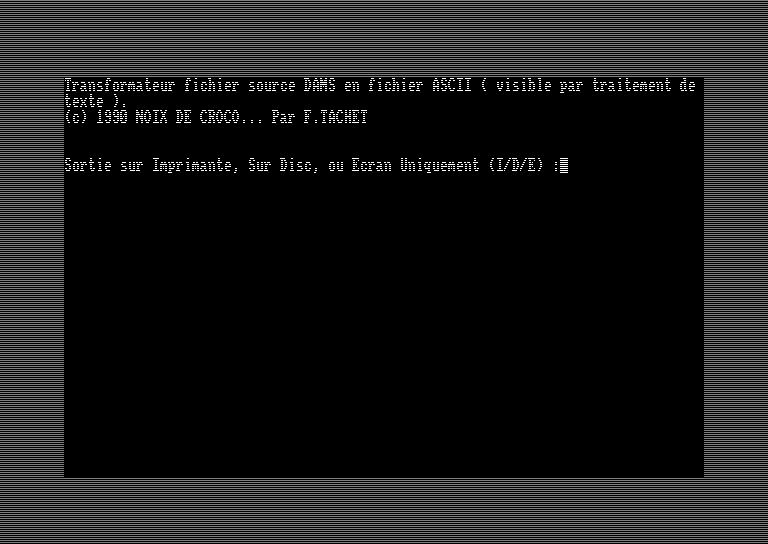Screen dimensions: 768x544
Task: Click the words Sortie sur starting the prompt
Action: click(103, 166)
